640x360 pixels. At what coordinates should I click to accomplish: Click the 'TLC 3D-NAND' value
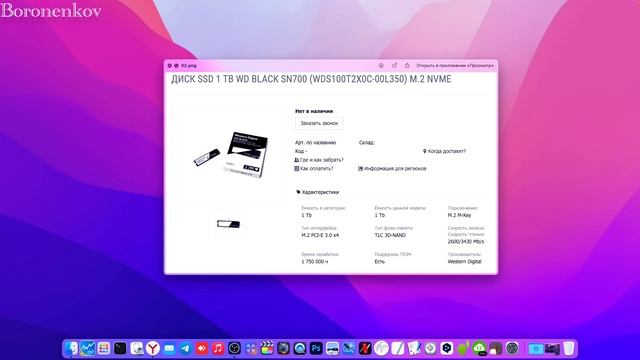[390, 236]
